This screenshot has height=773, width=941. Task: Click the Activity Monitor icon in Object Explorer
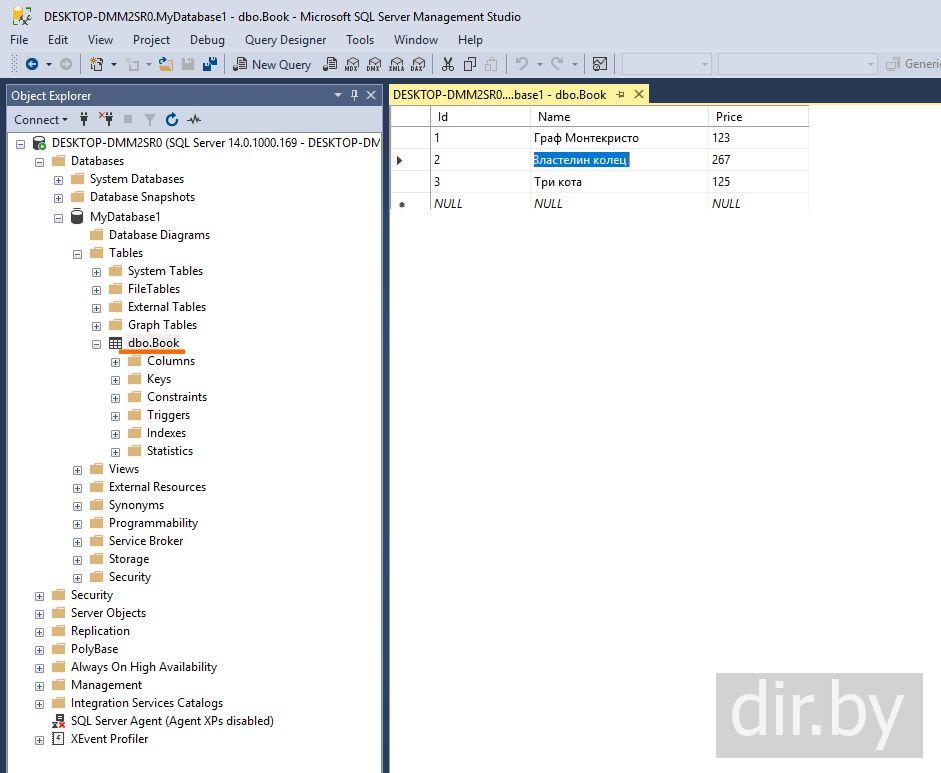coord(193,120)
